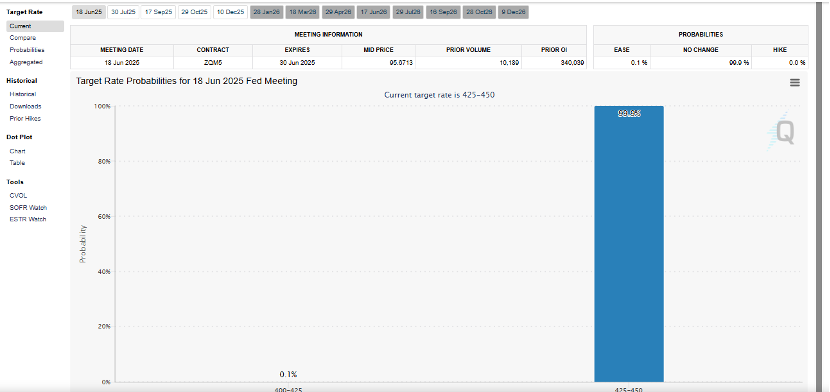This screenshot has height=392, width=830.
Task: Open Historical link under Historical section
Action: click(23, 94)
